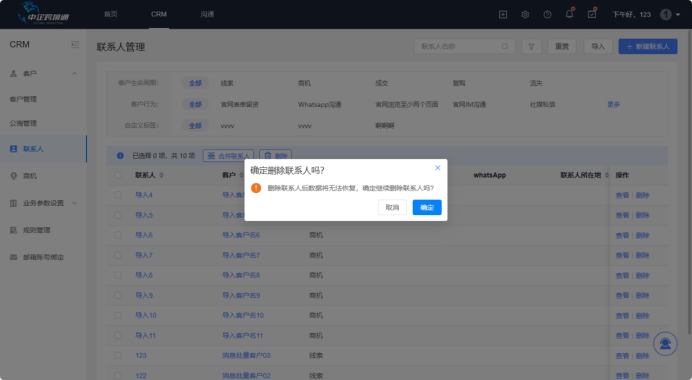Screen dimensions: 692x380
Task: Click 删除 for the 导入4 row
Action: (x=643, y=195)
